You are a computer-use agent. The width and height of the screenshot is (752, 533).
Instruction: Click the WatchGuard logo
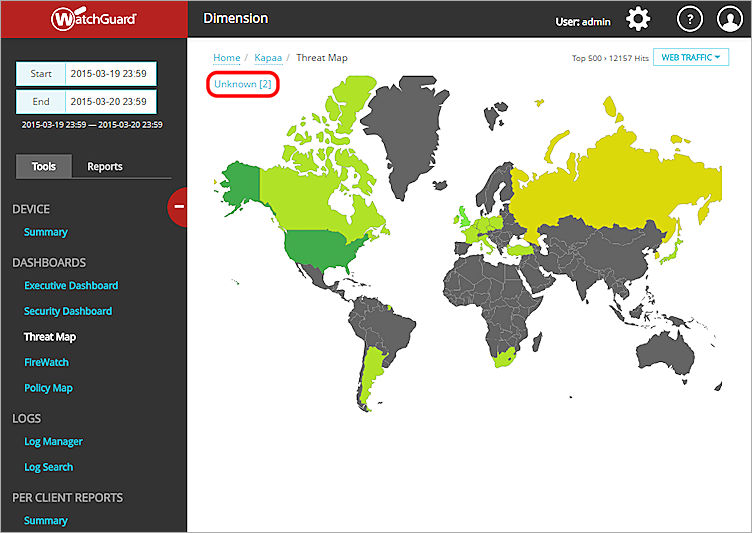[94, 19]
